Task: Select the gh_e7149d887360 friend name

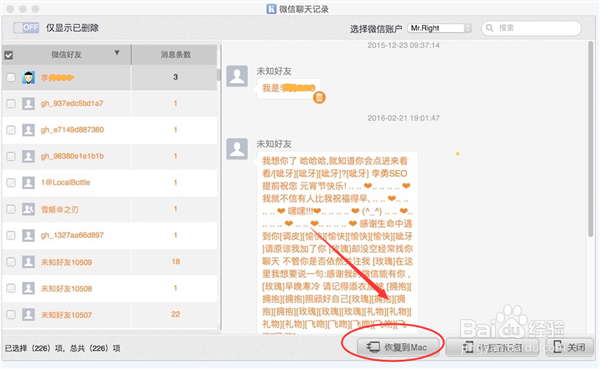Action: point(72,130)
